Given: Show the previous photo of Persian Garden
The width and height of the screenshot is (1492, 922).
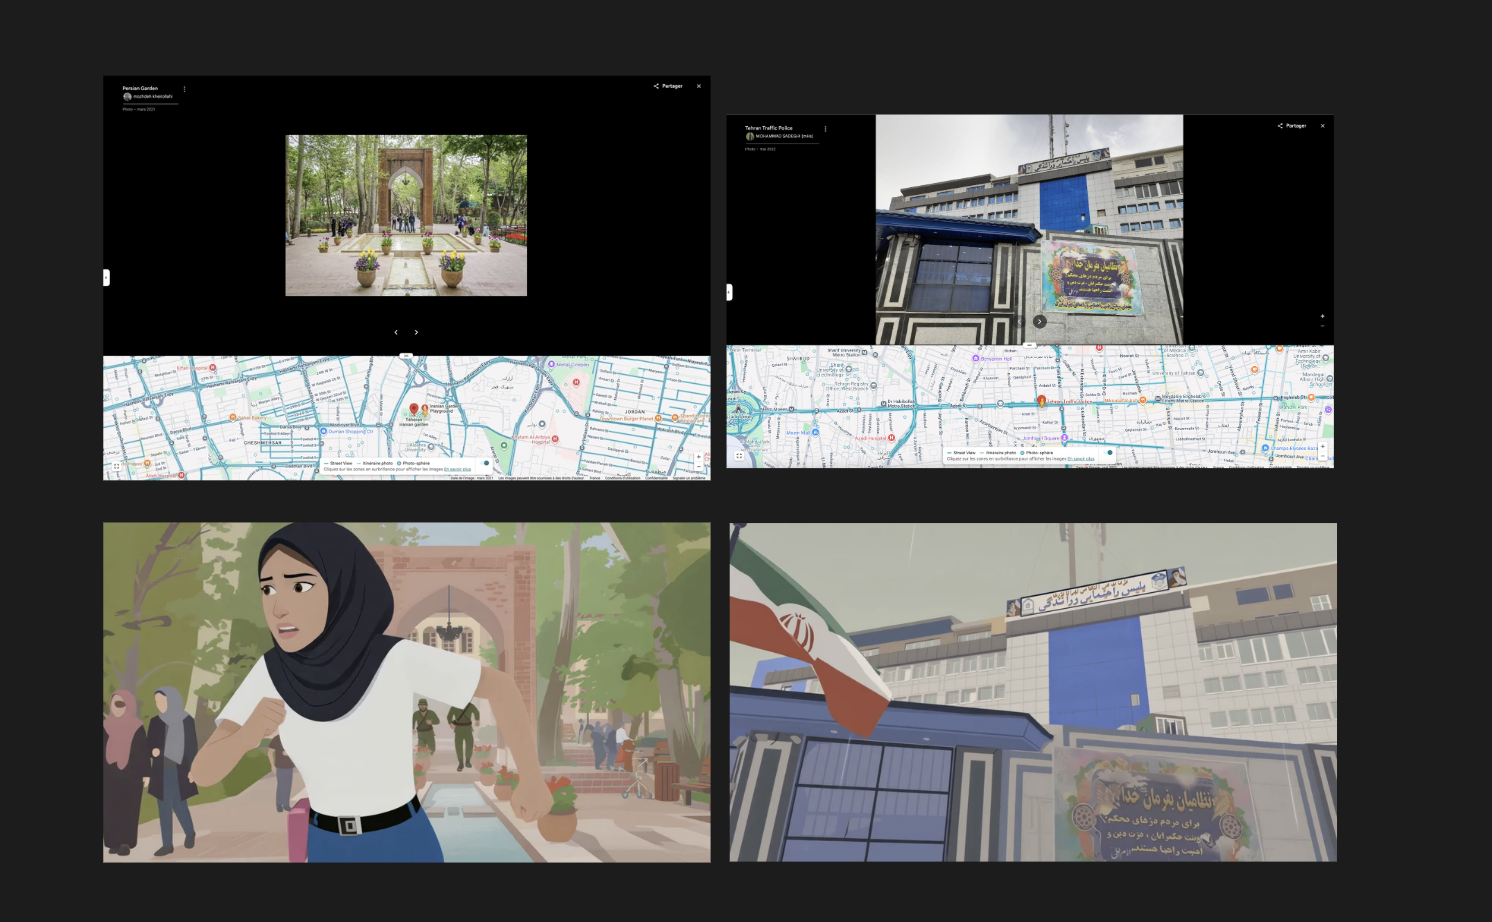Looking at the screenshot, I should point(396,332).
